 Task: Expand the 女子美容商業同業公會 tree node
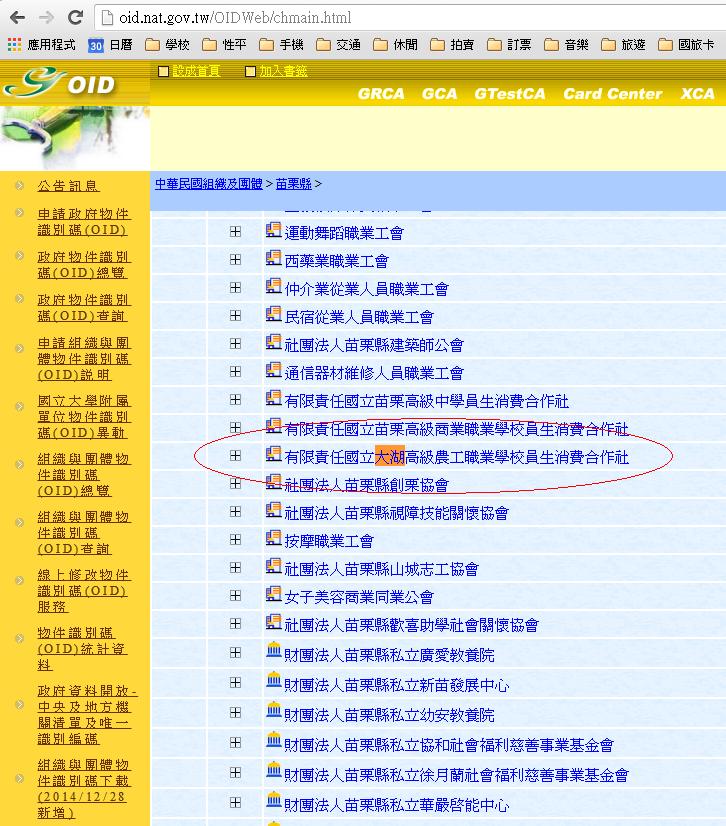point(235,596)
